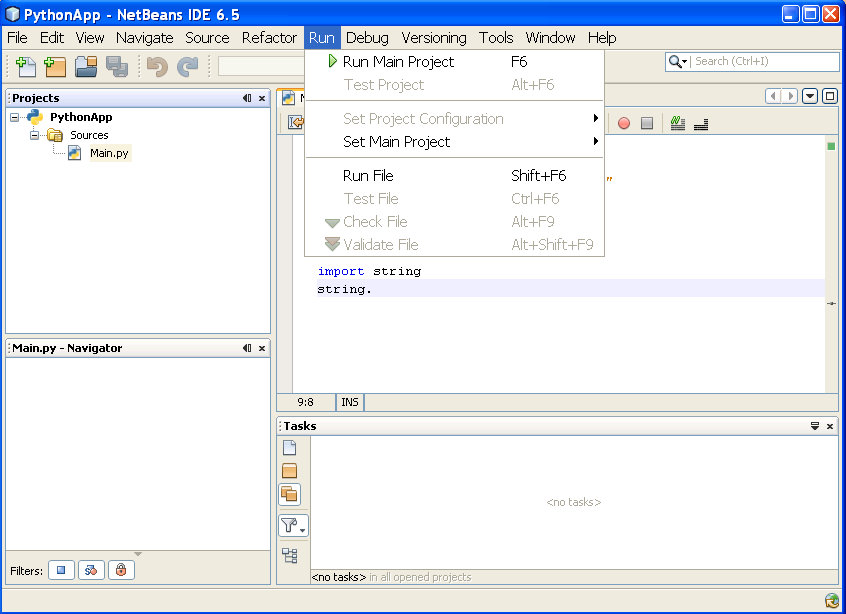Minimize the Main.py Navigator panel
The image size is (846, 614).
247,348
